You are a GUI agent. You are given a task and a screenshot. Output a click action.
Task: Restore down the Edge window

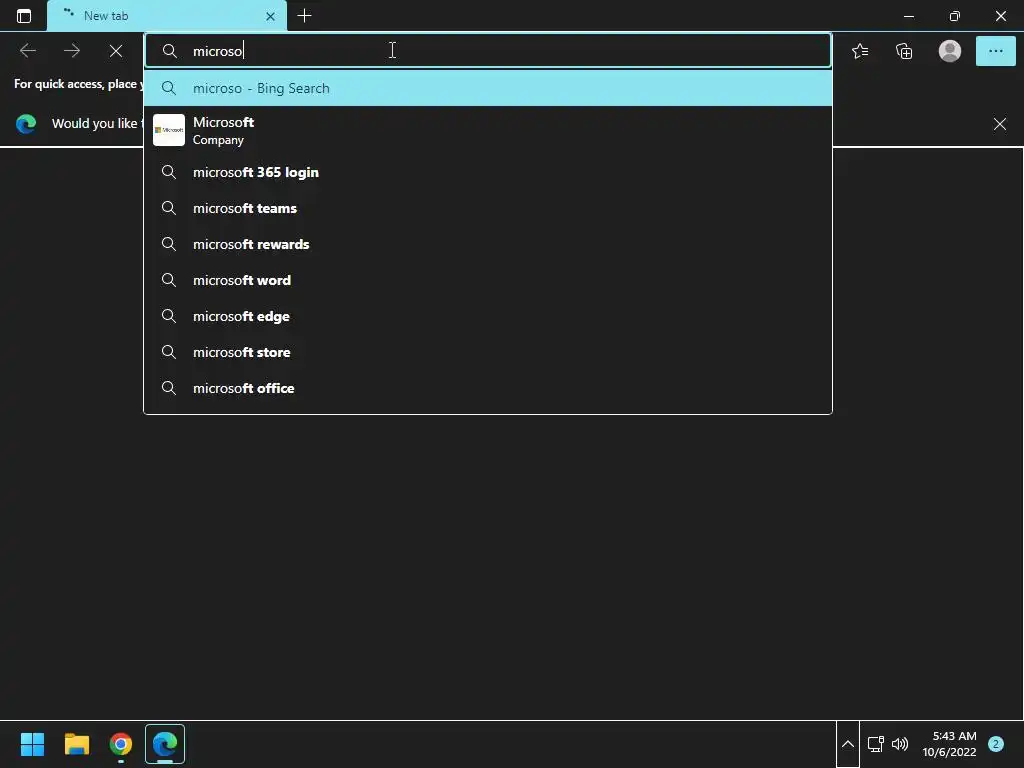coord(955,16)
